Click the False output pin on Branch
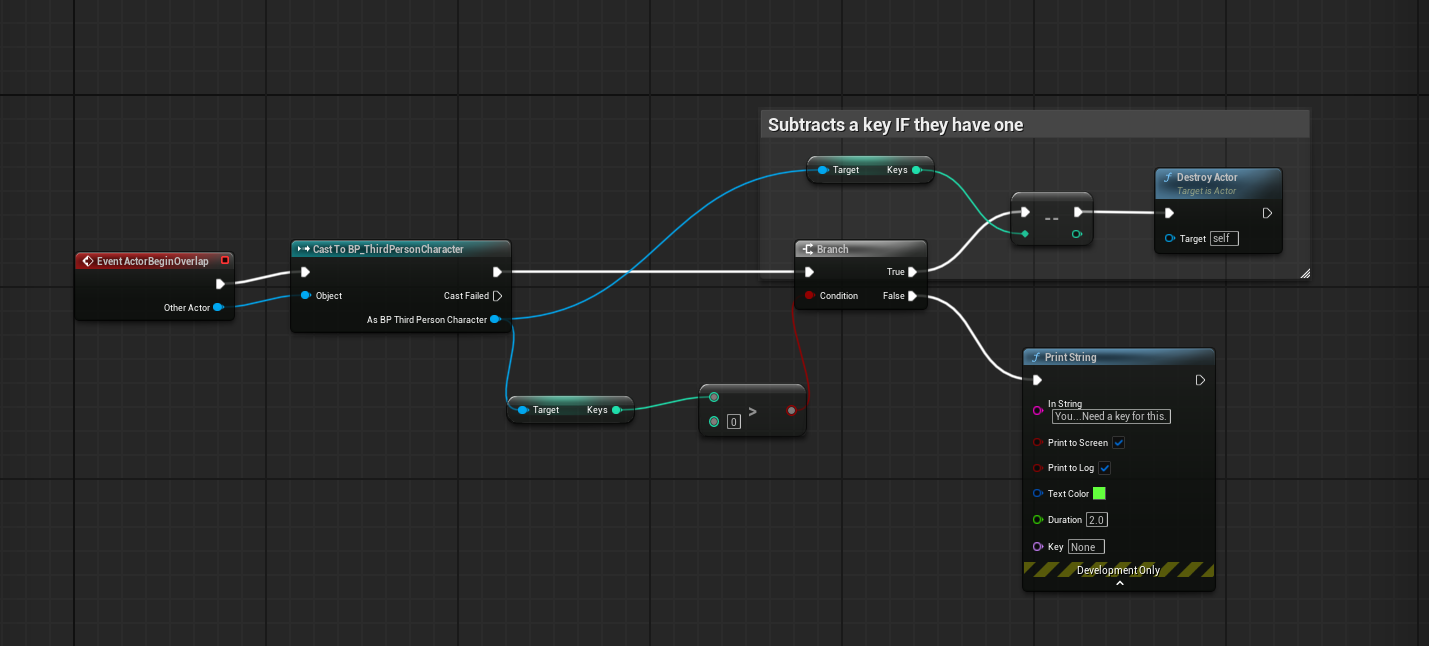 (913, 295)
